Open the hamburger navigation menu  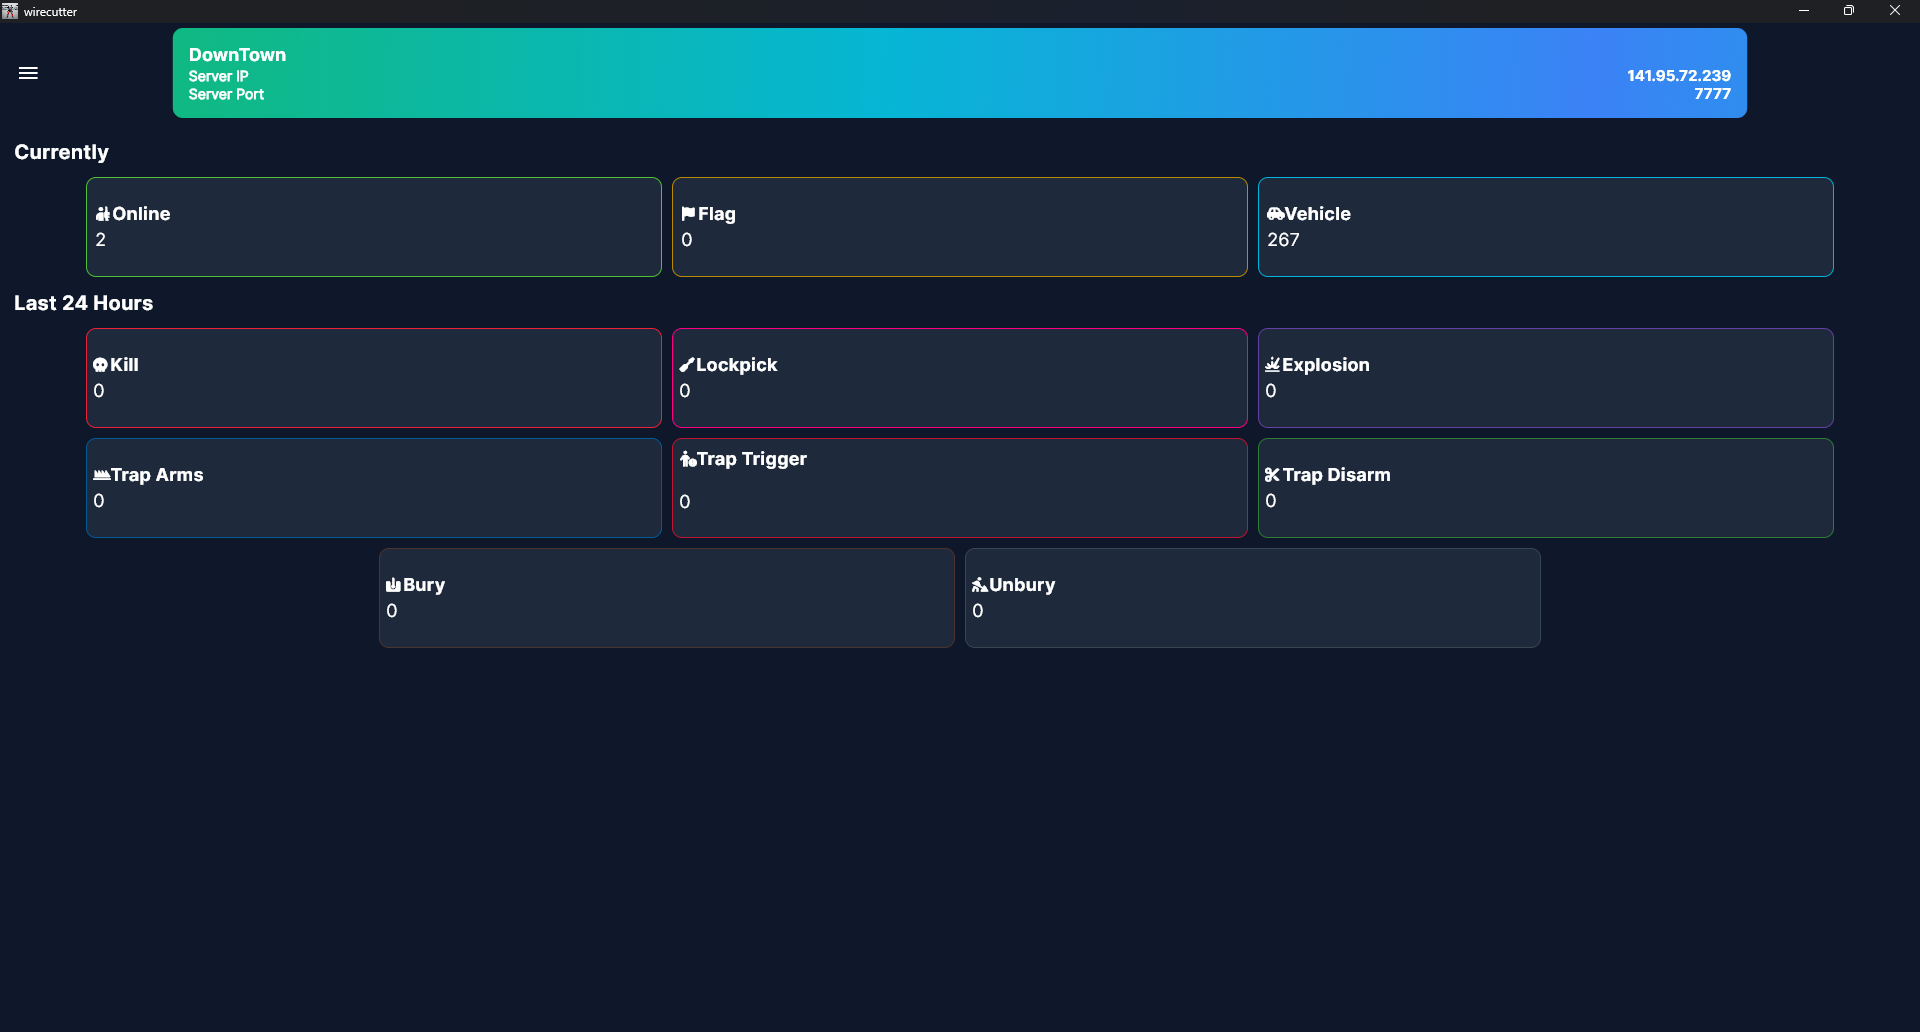[28, 73]
